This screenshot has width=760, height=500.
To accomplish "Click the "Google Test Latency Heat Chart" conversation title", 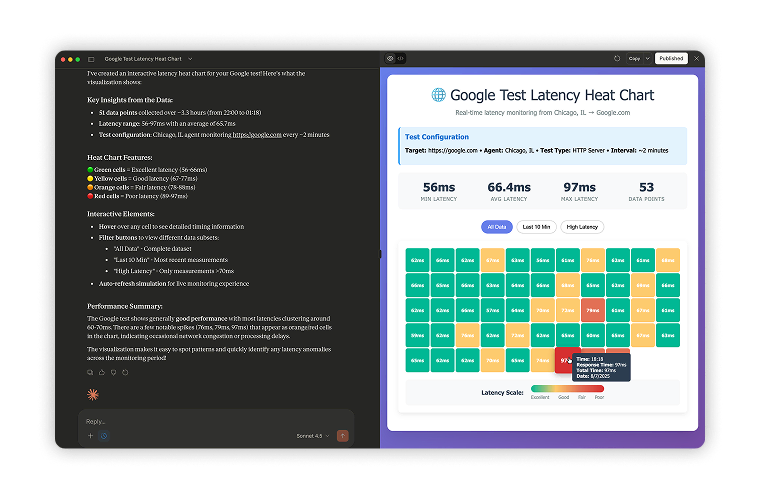I will pyautogui.click(x=143, y=59).
